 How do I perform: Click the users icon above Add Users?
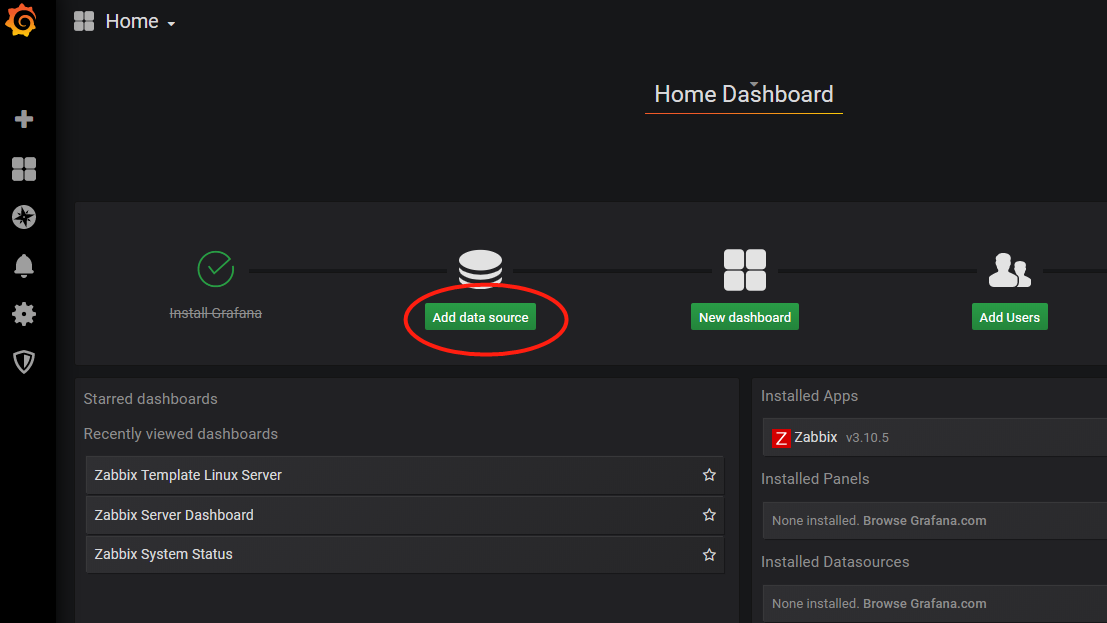tap(1009, 269)
